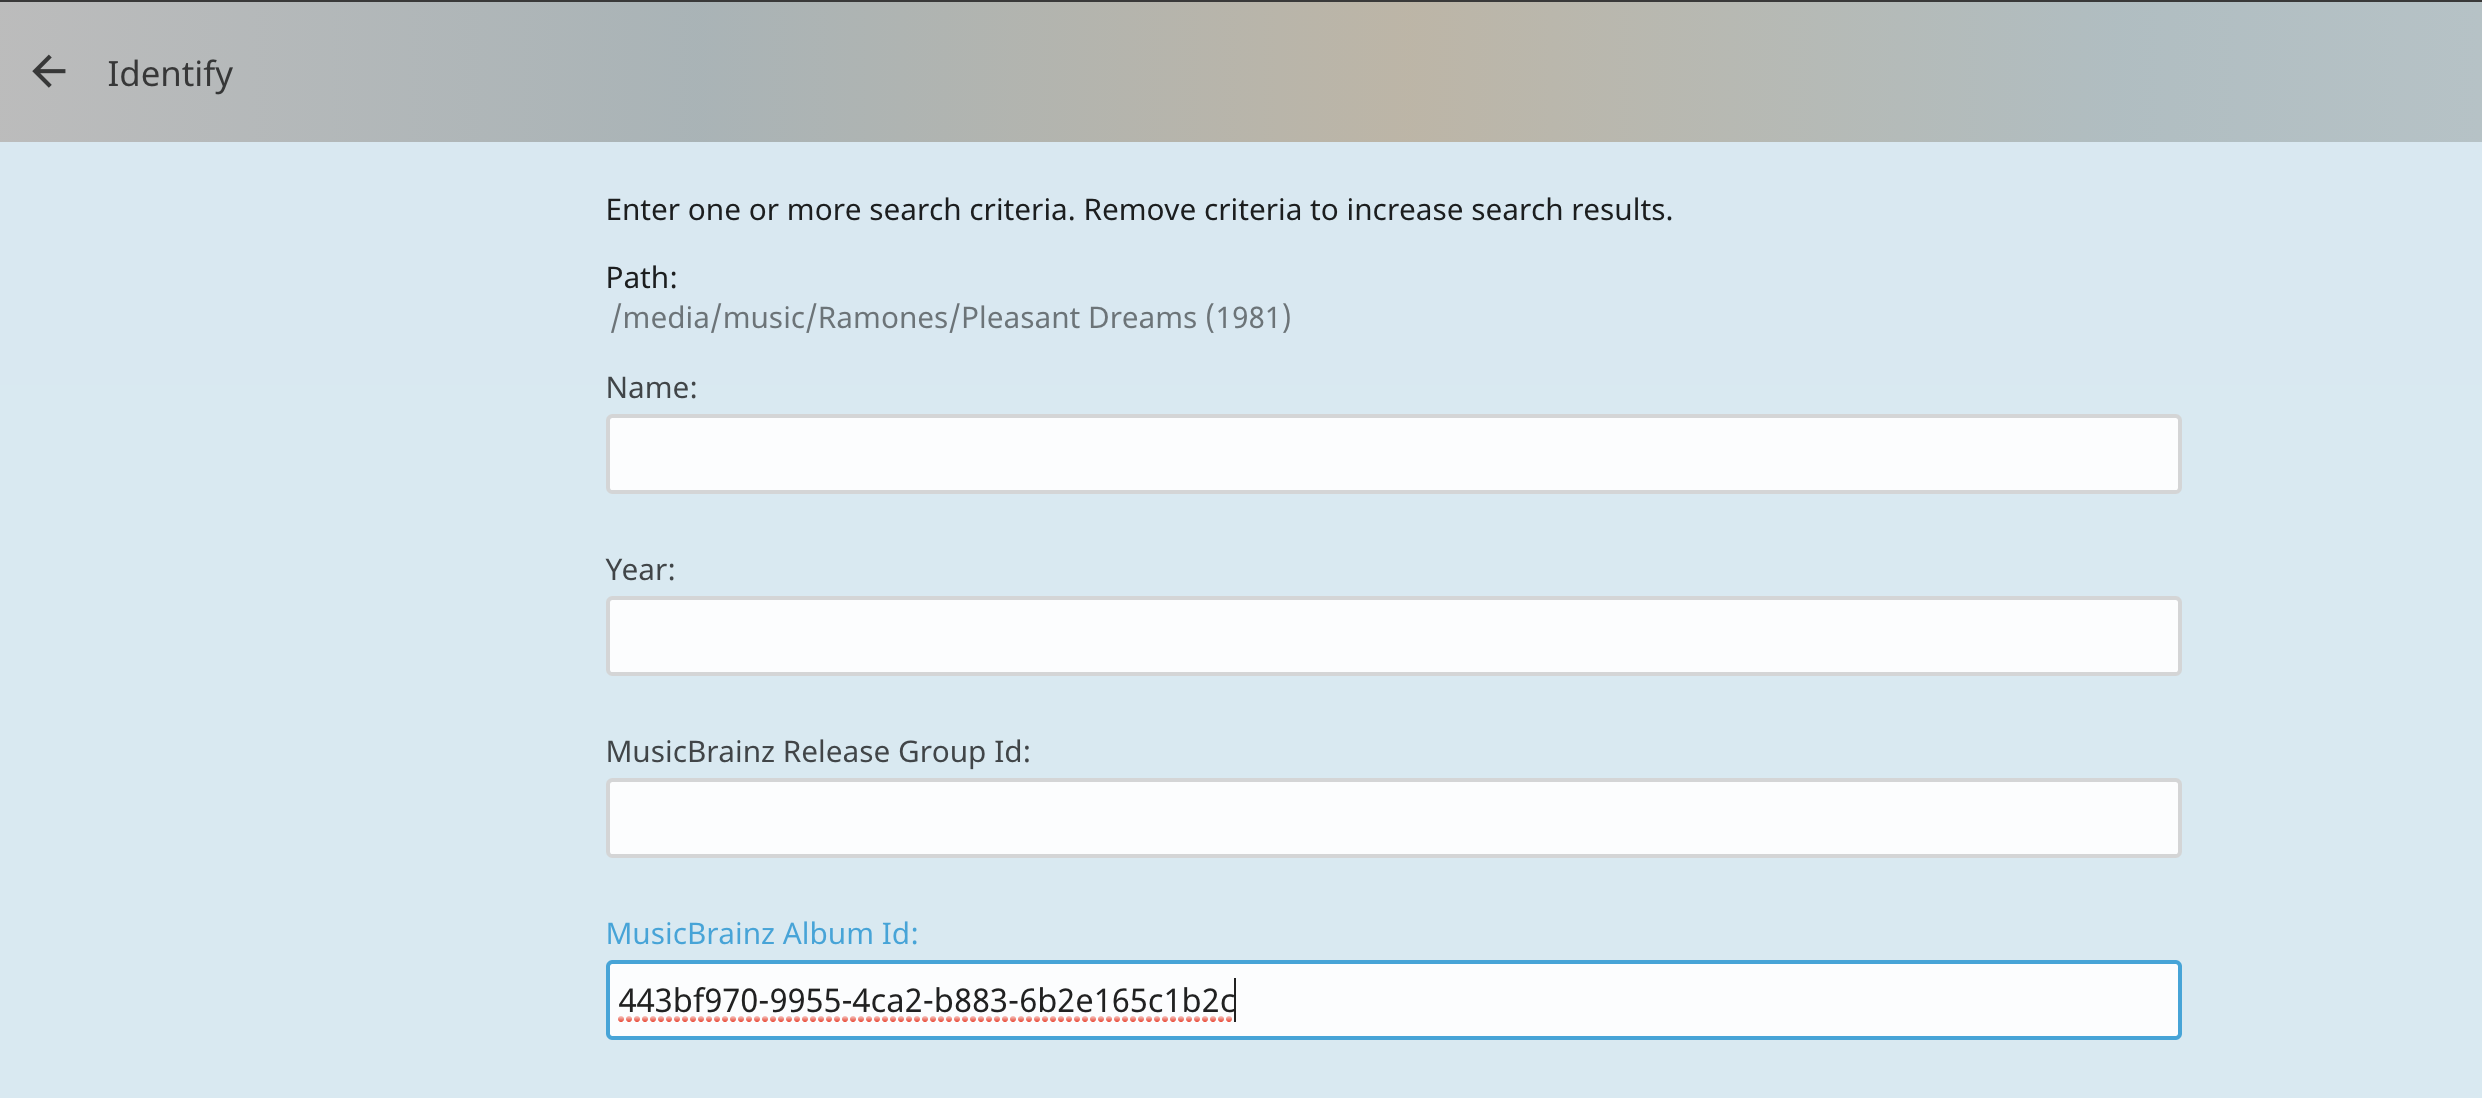Click 'Enter one or more search criteria' sentence
The width and height of the screenshot is (2482, 1098).
tap(840, 210)
